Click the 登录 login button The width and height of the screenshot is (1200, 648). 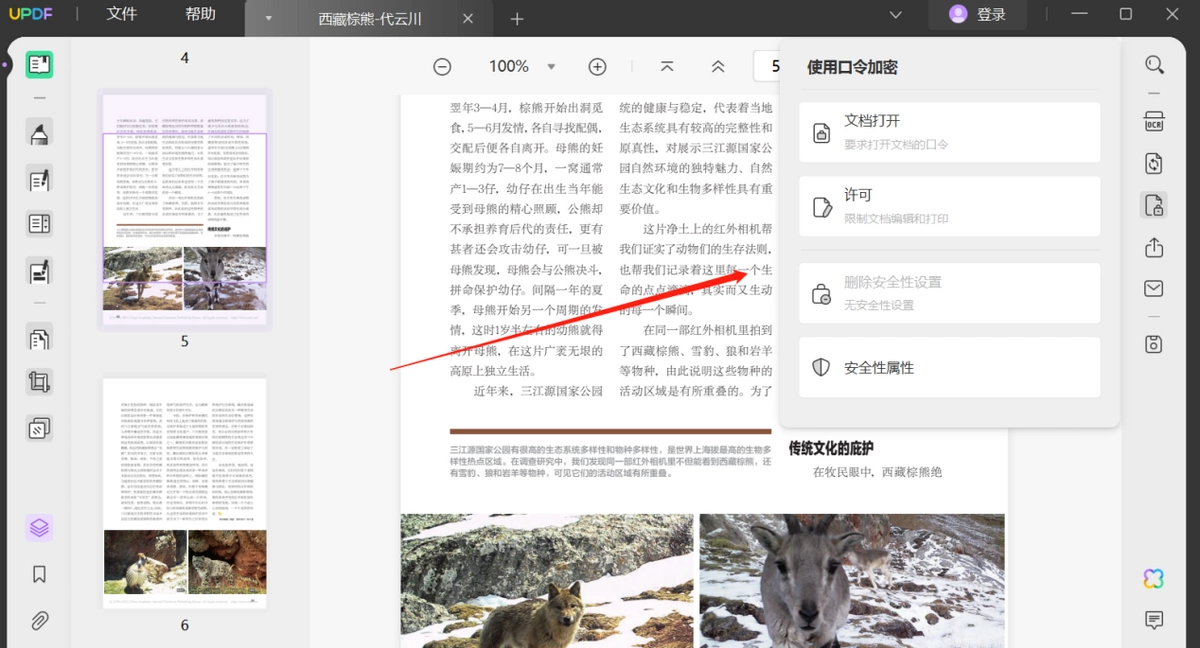(x=977, y=14)
